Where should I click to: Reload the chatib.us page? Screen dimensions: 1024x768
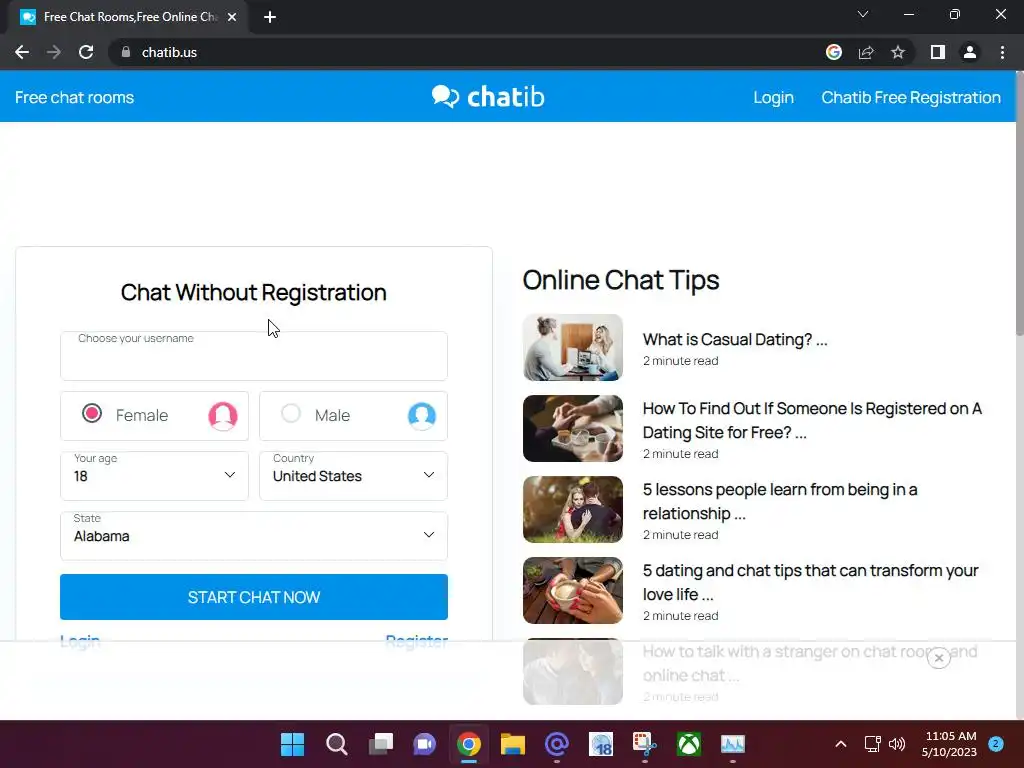(86, 52)
